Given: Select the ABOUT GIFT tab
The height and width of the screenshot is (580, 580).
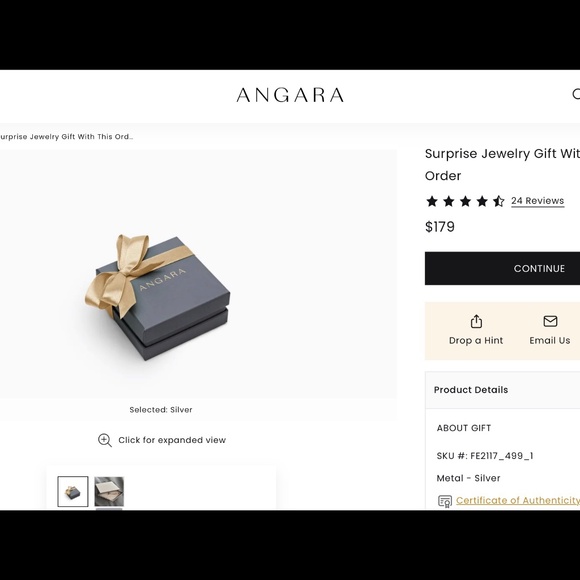Looking at the screenshot, I should [464, 428].
